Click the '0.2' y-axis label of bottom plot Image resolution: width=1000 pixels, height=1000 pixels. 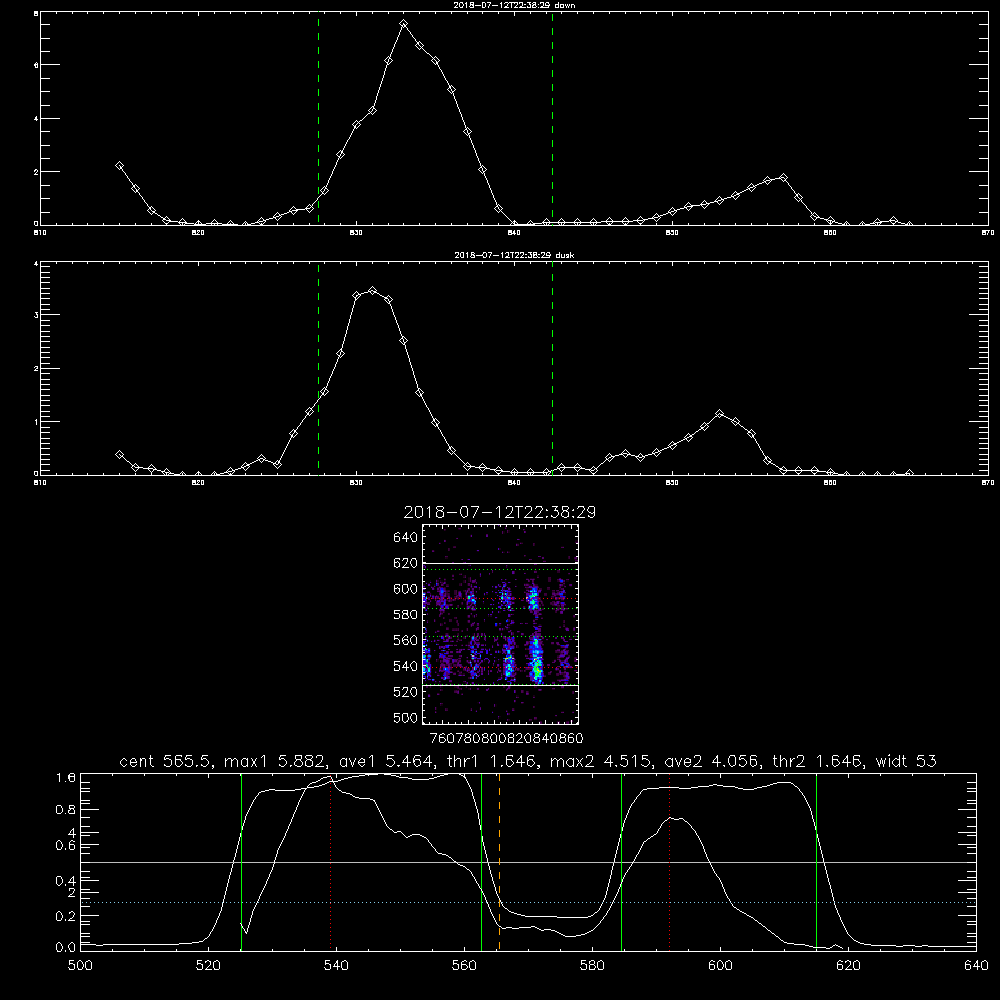66,916
